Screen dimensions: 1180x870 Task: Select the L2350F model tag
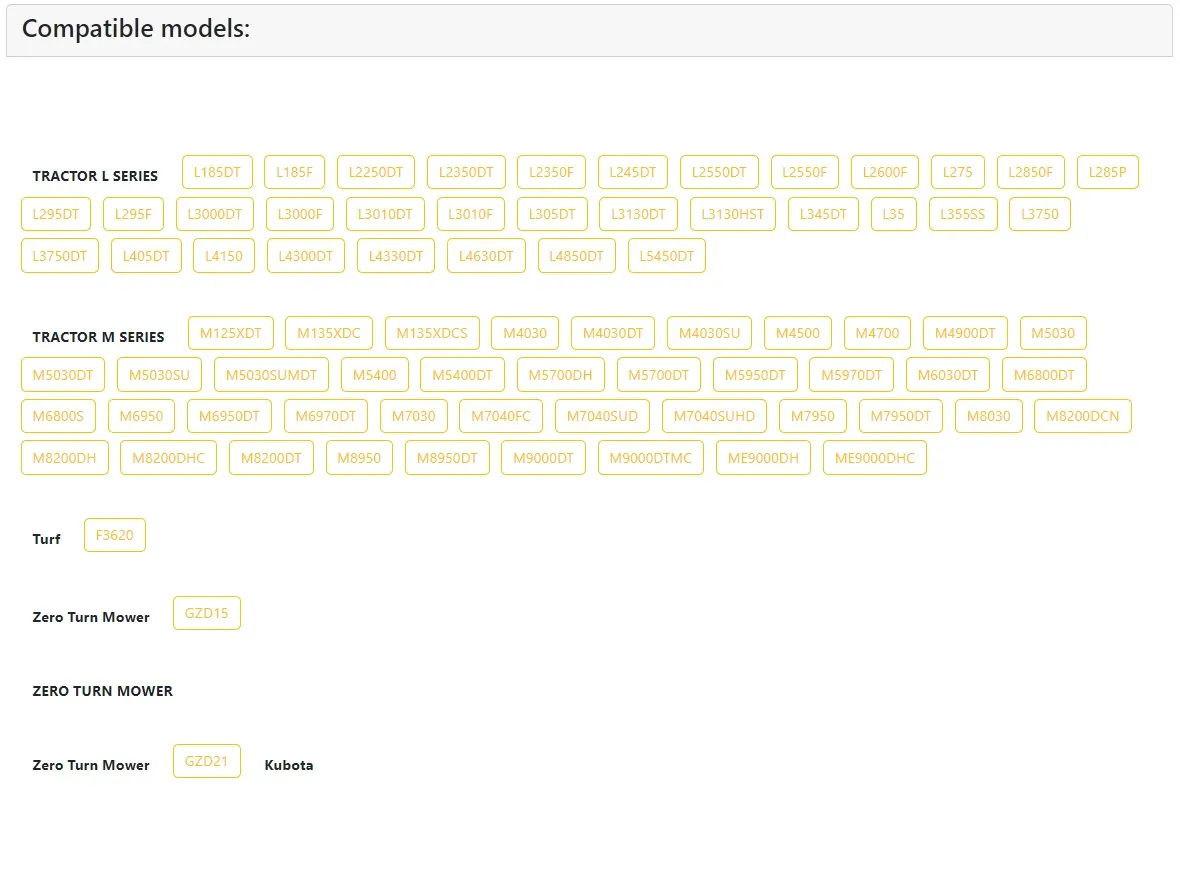(551, 172)
